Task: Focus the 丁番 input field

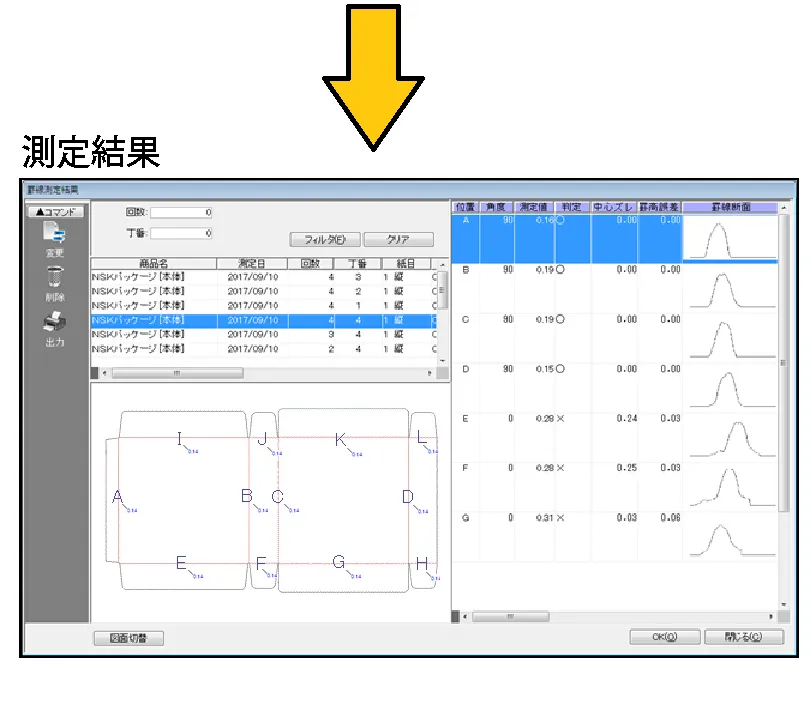Action: tap(181, 233)
